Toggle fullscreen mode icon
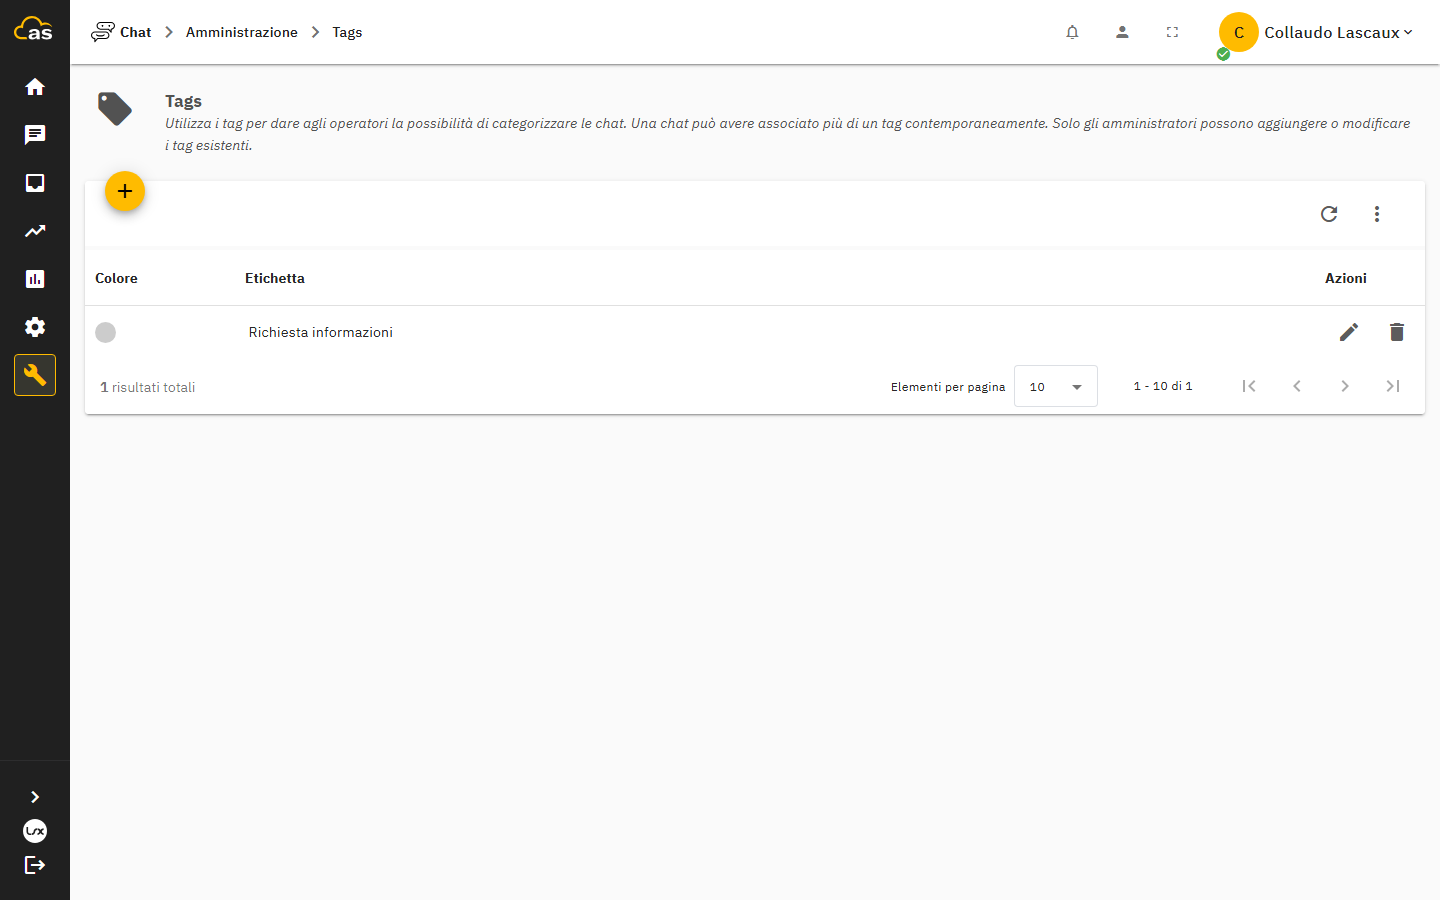Viewport: 1440px width, 900px height. point(1172,32)
